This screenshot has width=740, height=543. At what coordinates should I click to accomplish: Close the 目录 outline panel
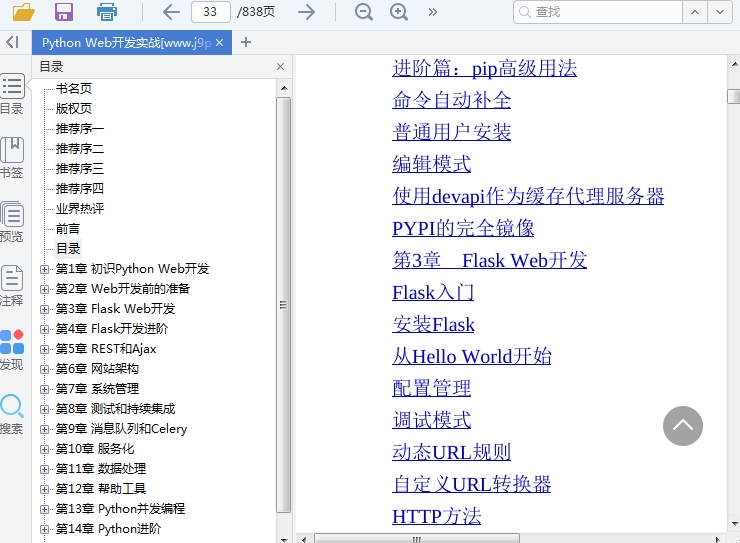[x=280, y=67]
